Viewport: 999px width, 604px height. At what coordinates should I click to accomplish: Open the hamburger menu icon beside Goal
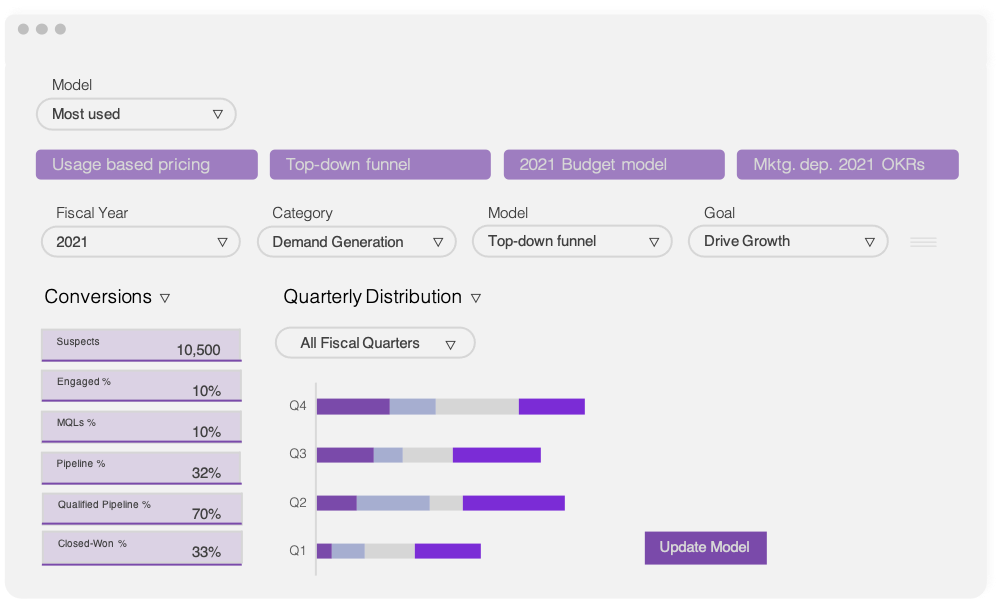tap(923, 242)
